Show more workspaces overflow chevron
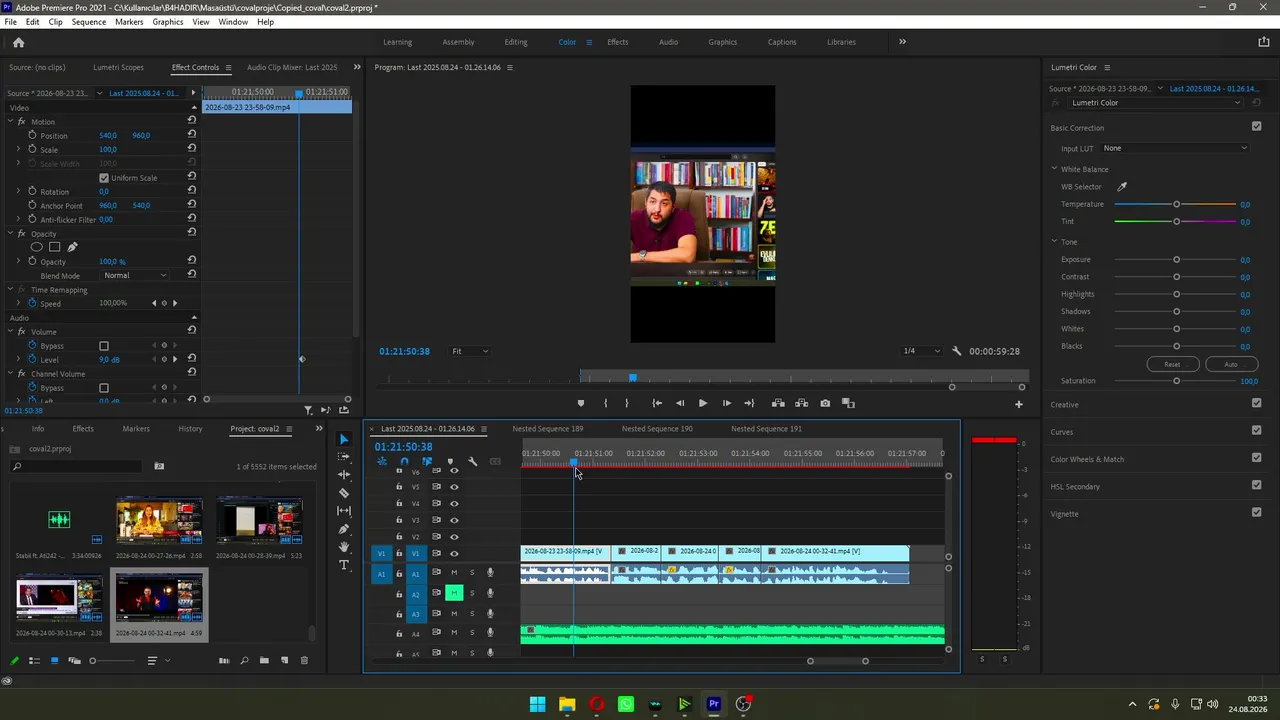 pos(902,42)
